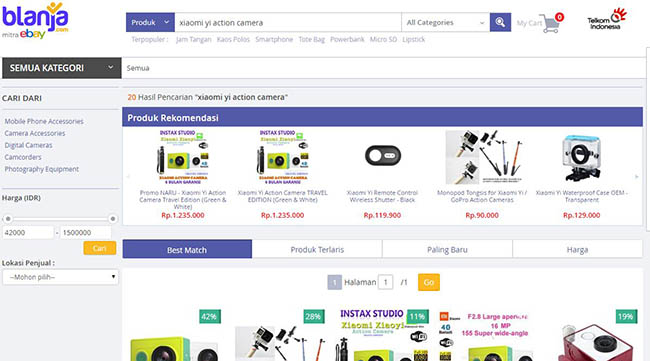Filter by Camera Accessories category link
Viewport: 650px width, 361px height.
(35, 133)
